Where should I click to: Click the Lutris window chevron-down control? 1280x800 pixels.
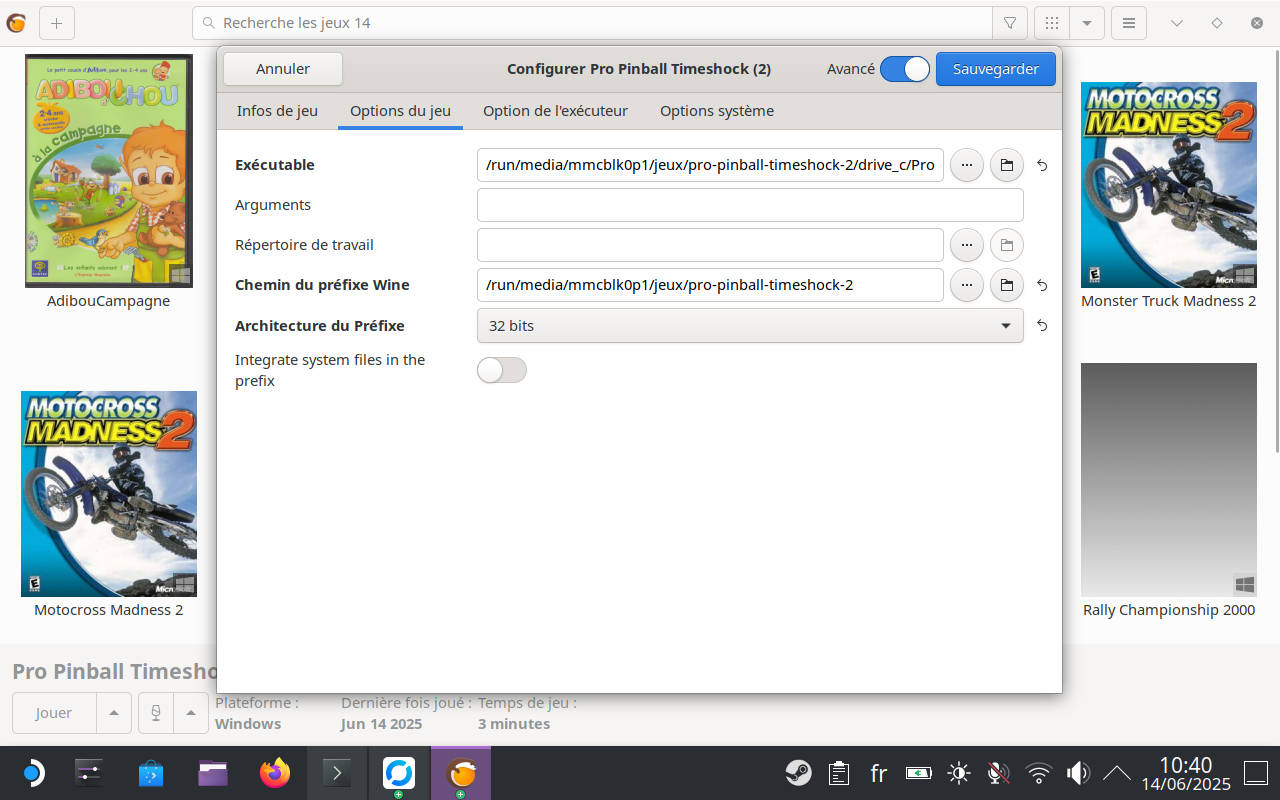(1177, 22)
